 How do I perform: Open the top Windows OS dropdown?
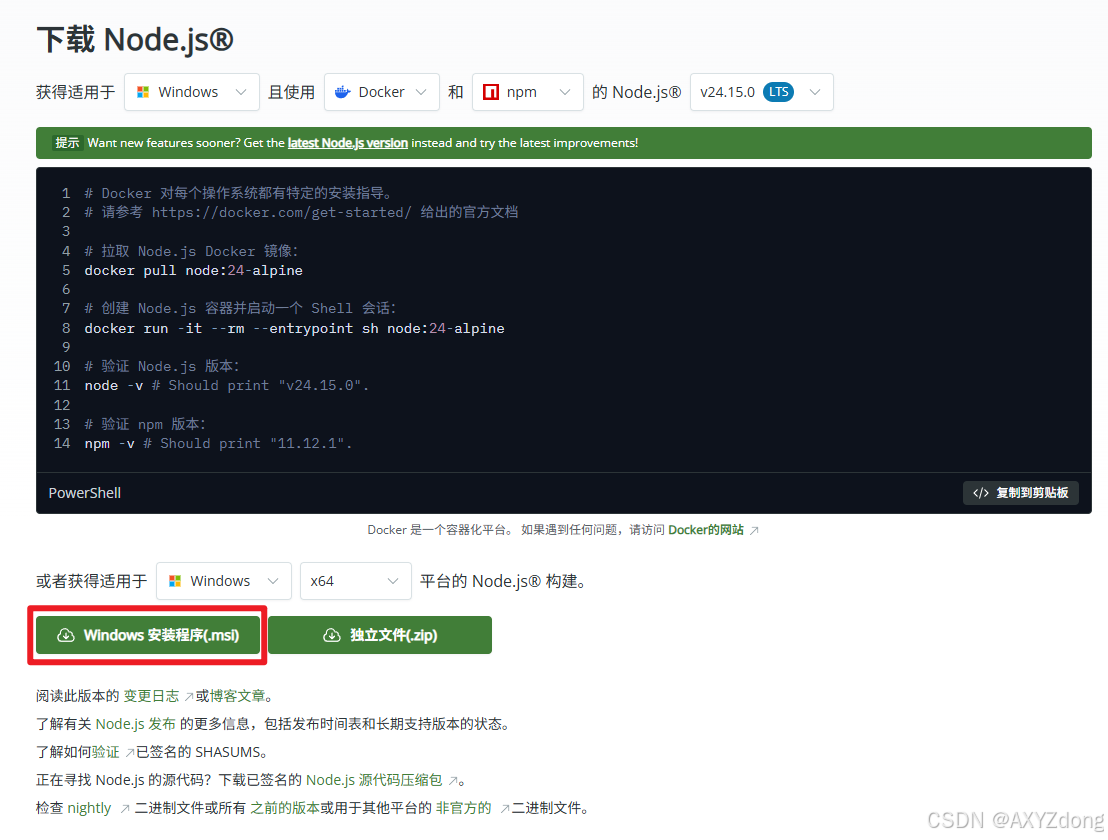(191, 92)
